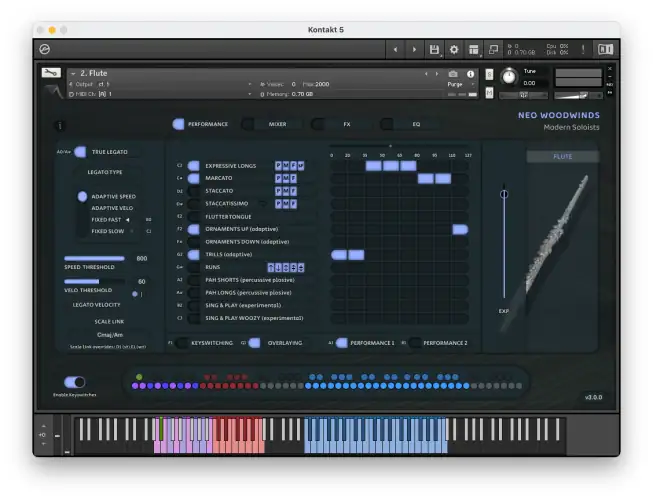
Task: Open the workspace layout panel icon
Action: (x=474, y=50)
